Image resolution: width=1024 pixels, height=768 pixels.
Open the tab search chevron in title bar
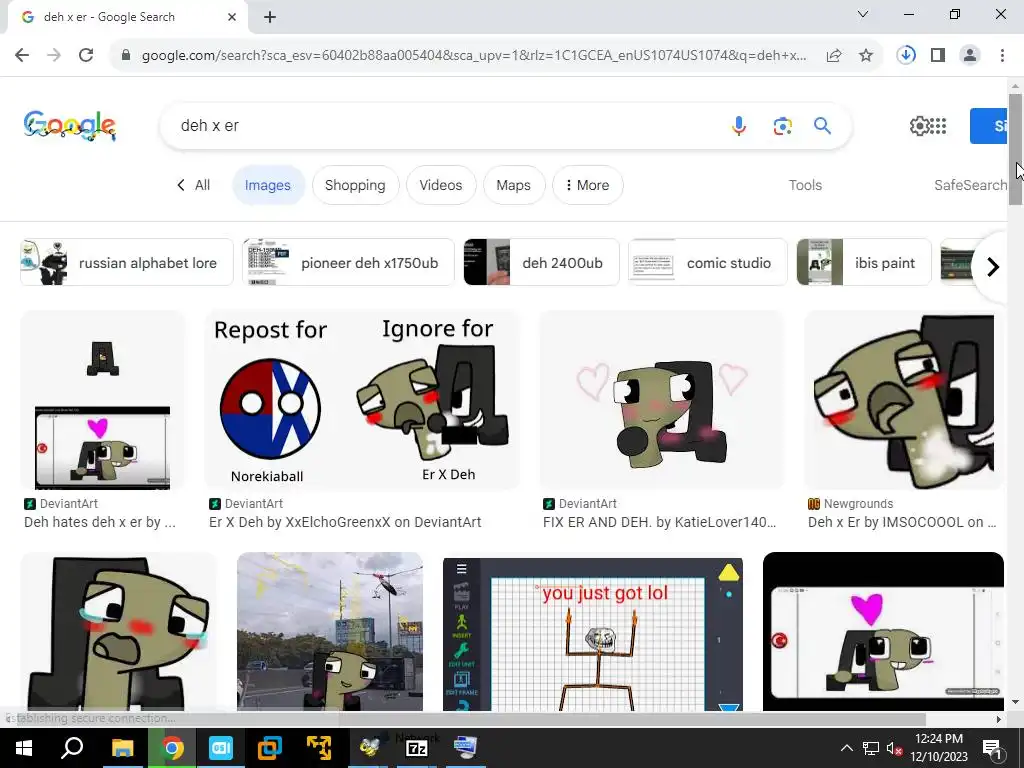(863, 14)
